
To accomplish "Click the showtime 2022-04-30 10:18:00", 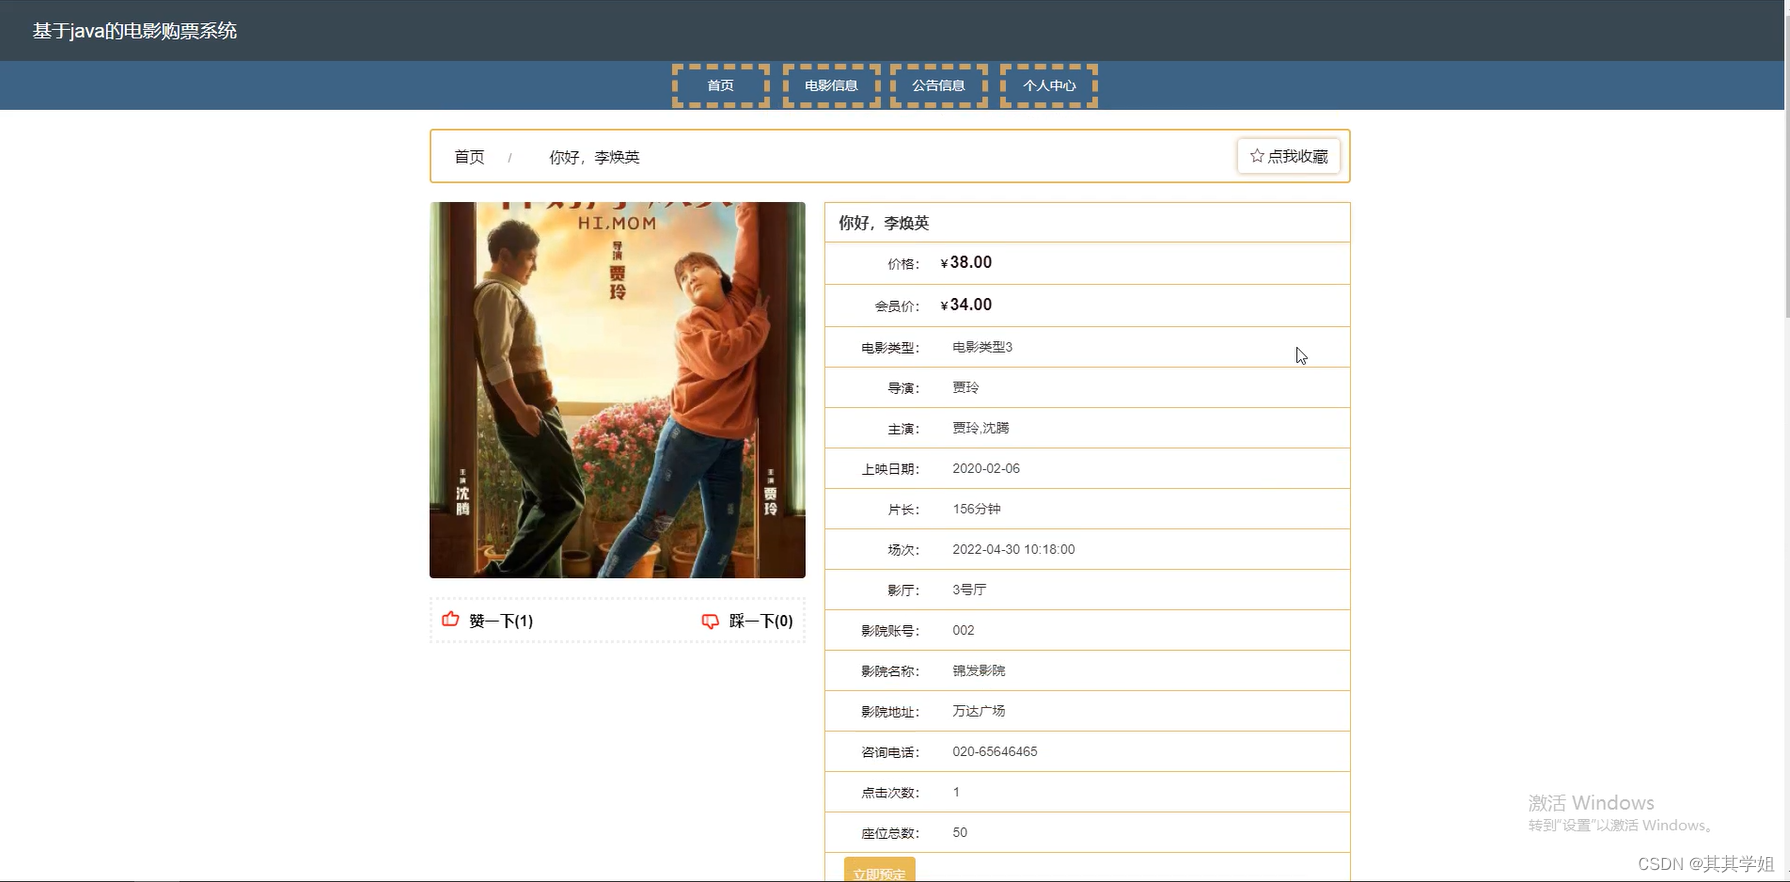I will tap(1014, 549).
